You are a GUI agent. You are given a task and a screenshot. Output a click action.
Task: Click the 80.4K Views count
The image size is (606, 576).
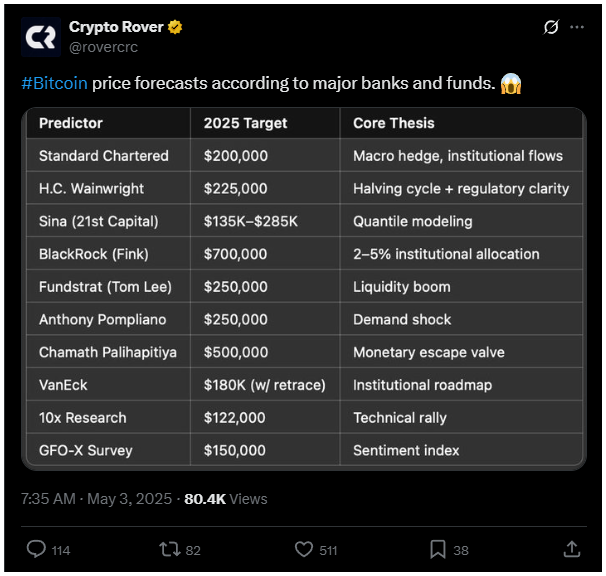click(226, 499)
